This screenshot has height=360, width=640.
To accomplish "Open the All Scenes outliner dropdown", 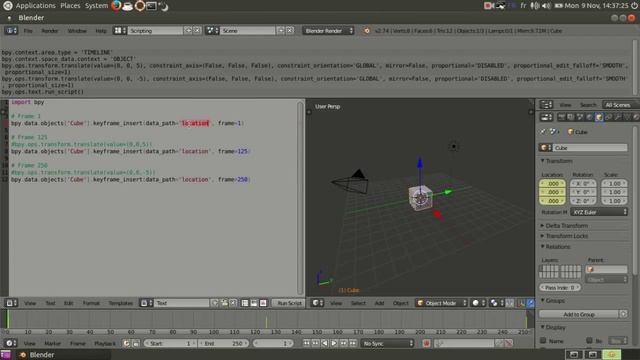I will (x=620, y=105).
